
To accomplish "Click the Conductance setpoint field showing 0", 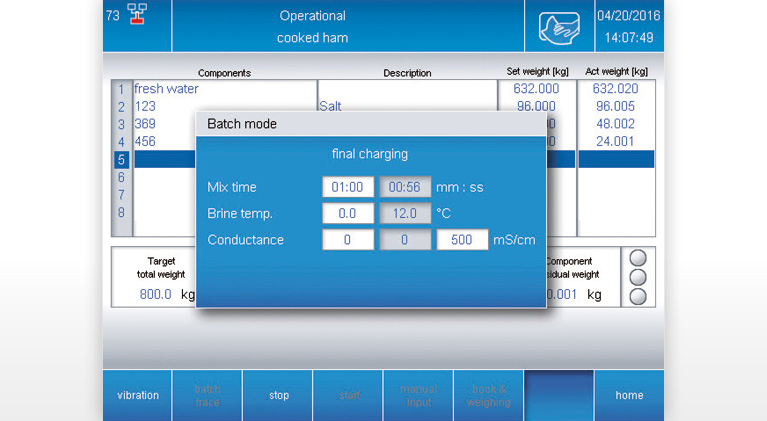I will (x=348, y=240).
